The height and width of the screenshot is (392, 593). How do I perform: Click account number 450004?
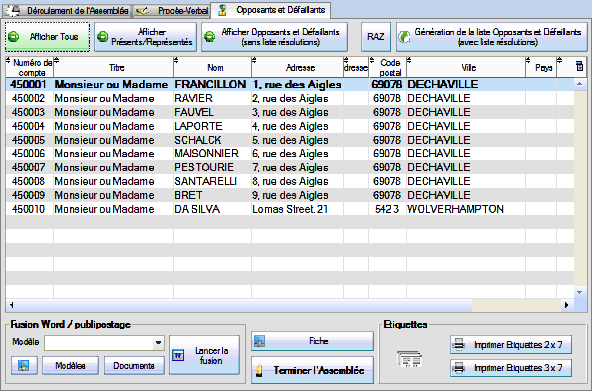point(28,126)
